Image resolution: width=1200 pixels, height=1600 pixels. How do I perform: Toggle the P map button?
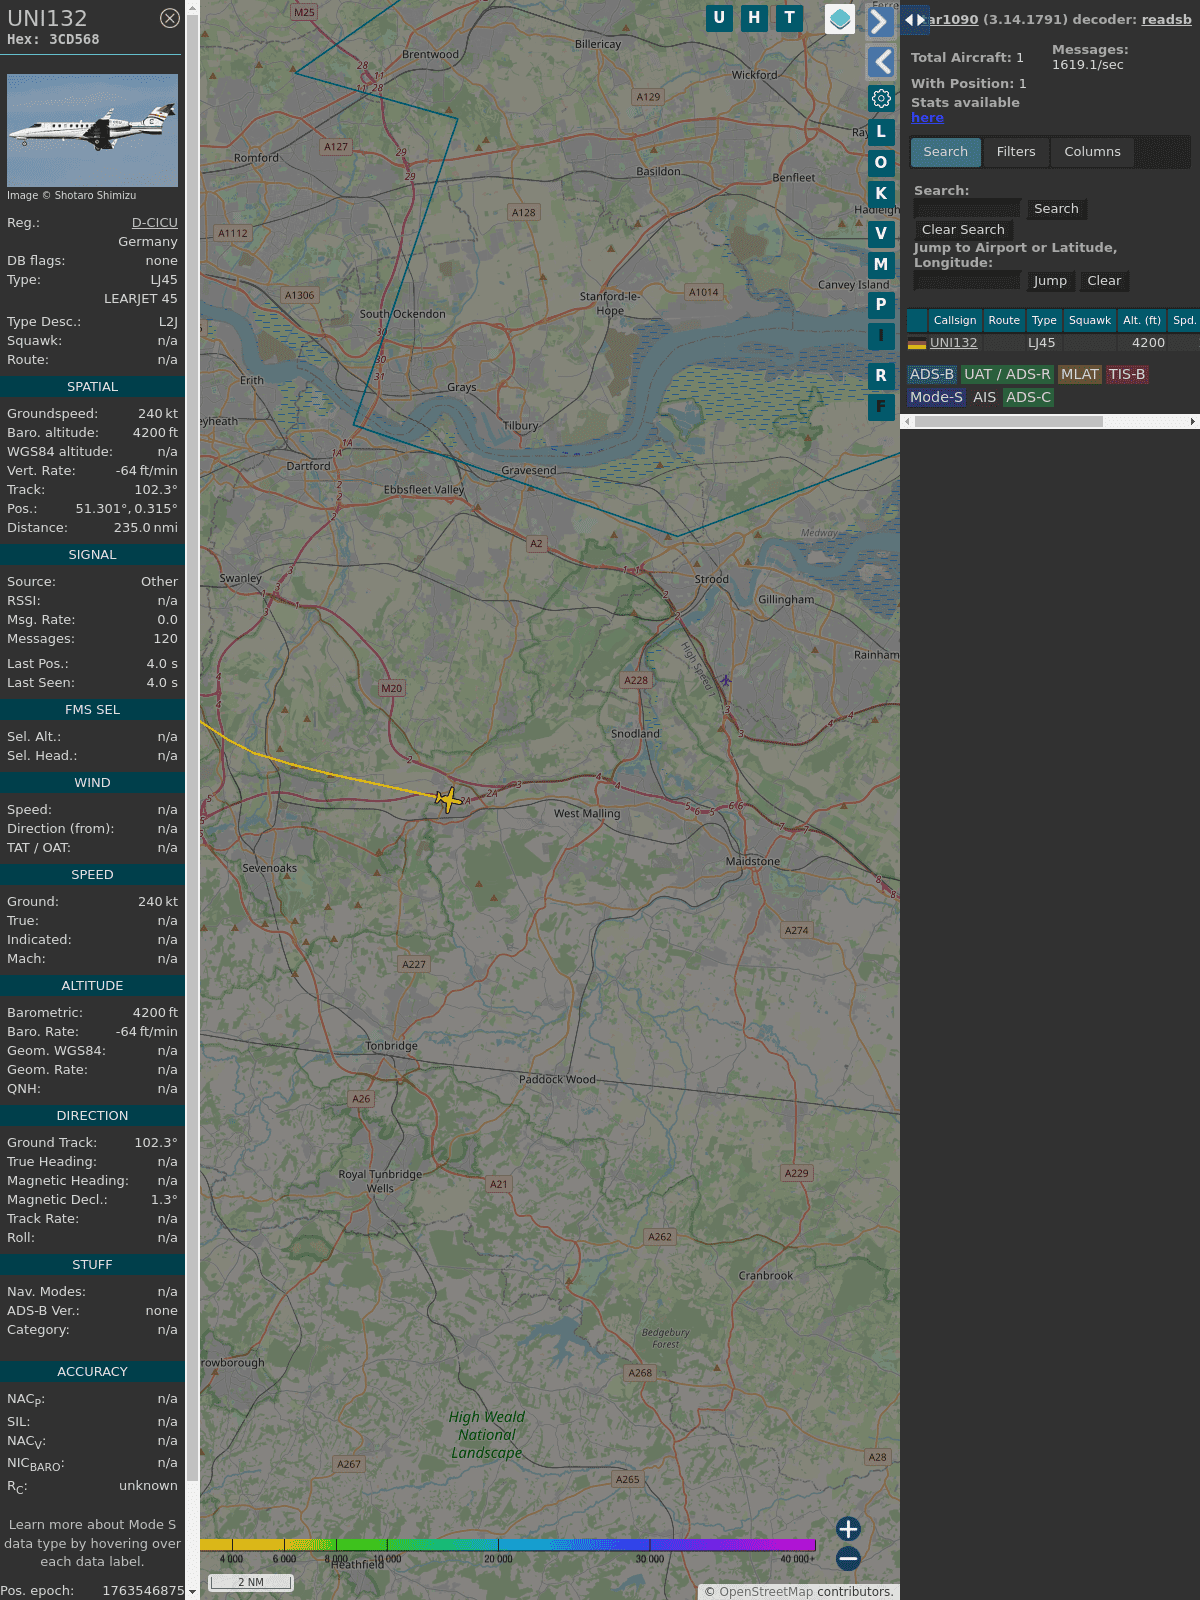click(881, 304)
